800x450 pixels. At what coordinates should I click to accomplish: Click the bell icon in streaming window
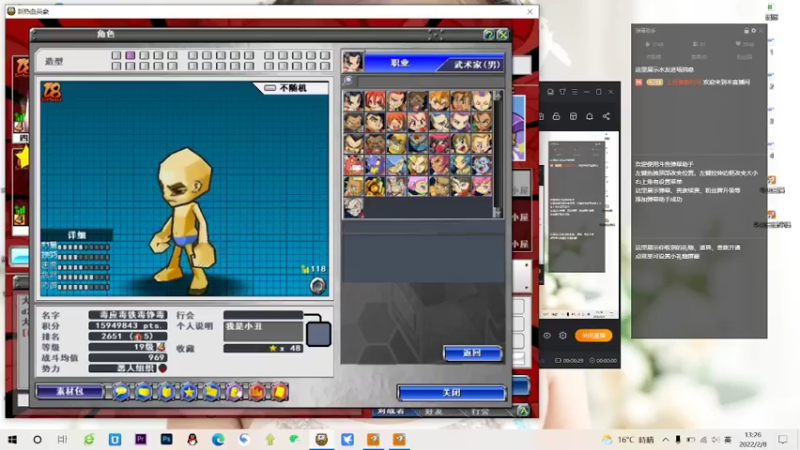point(589,116)
